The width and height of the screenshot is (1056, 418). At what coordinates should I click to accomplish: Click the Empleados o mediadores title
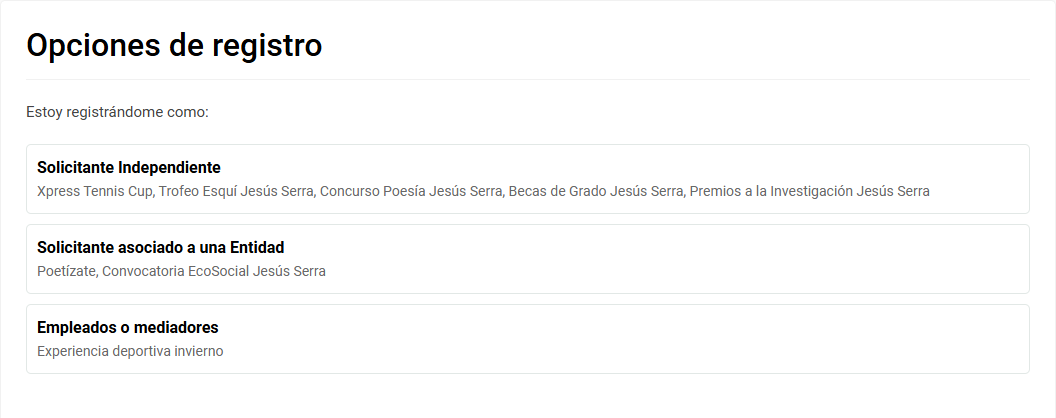[127, 327]
